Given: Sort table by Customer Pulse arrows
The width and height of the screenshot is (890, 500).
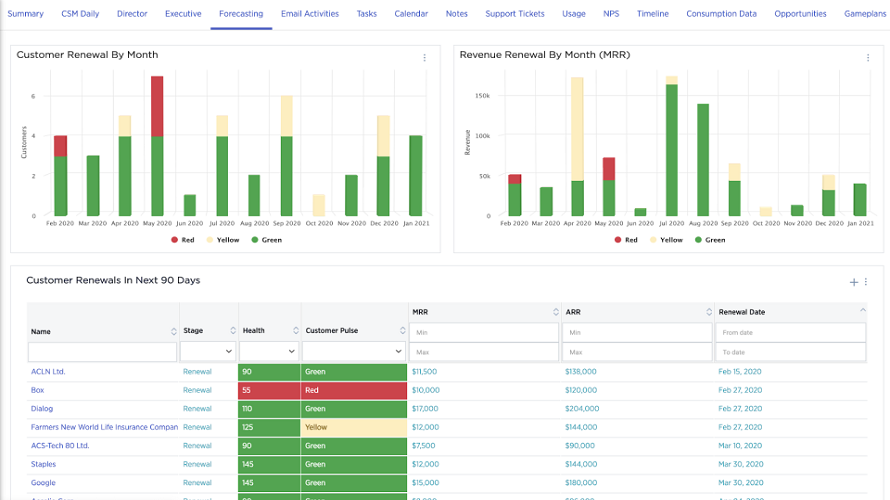Looking at the screenshot, I should pyautogui.click(x=402, y=330).
